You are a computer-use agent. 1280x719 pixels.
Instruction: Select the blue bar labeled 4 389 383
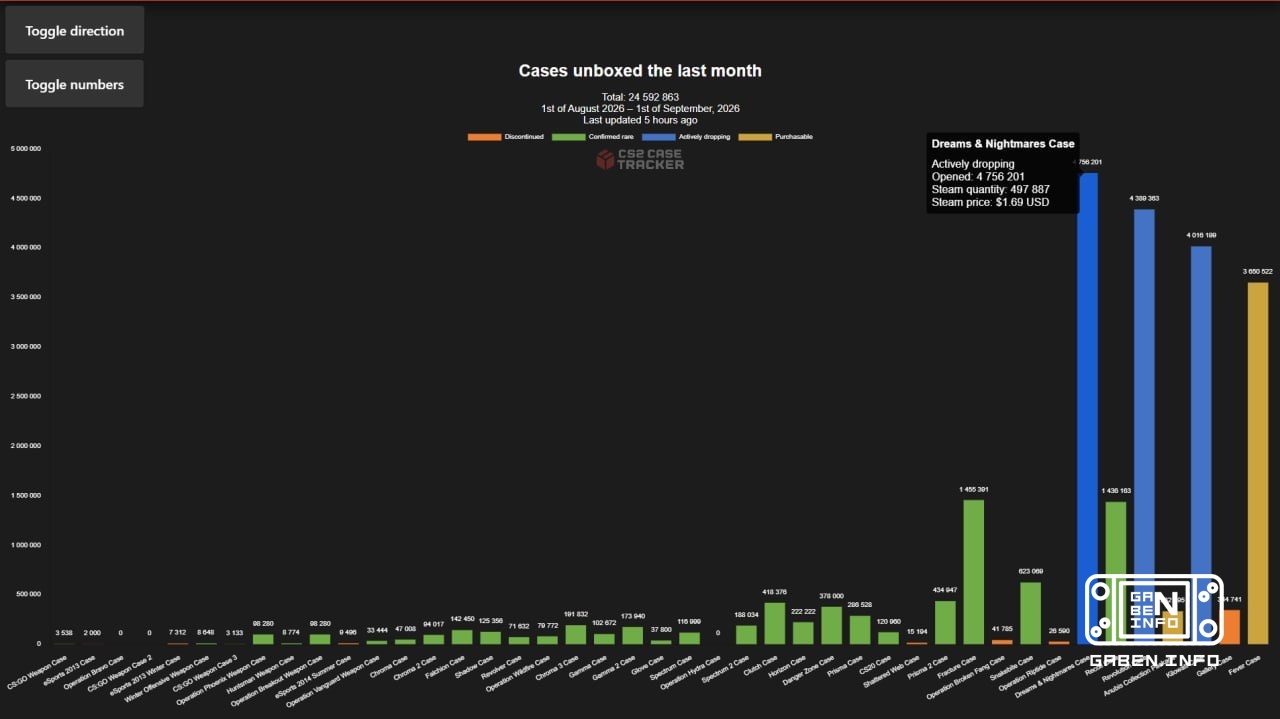tap(1144, 427)
